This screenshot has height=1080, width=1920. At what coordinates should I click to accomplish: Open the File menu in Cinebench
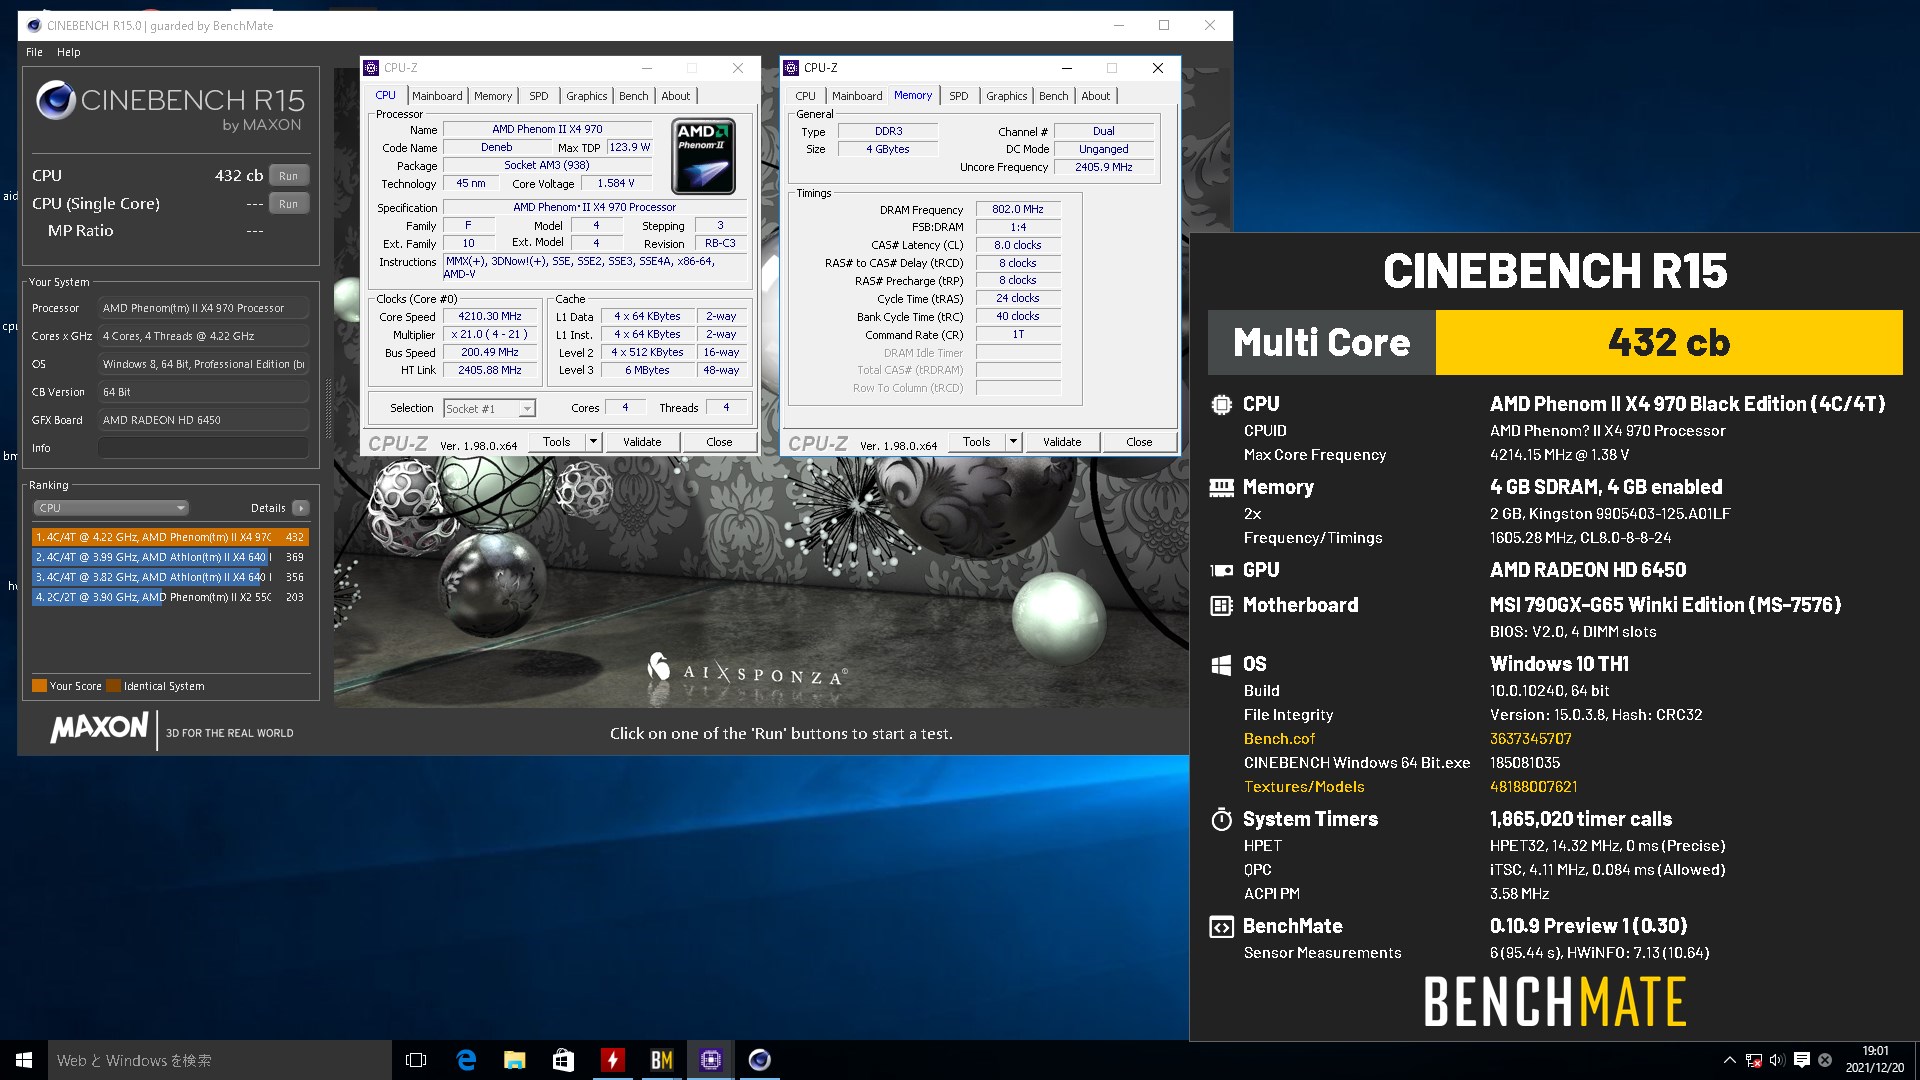tap(34, 52)
